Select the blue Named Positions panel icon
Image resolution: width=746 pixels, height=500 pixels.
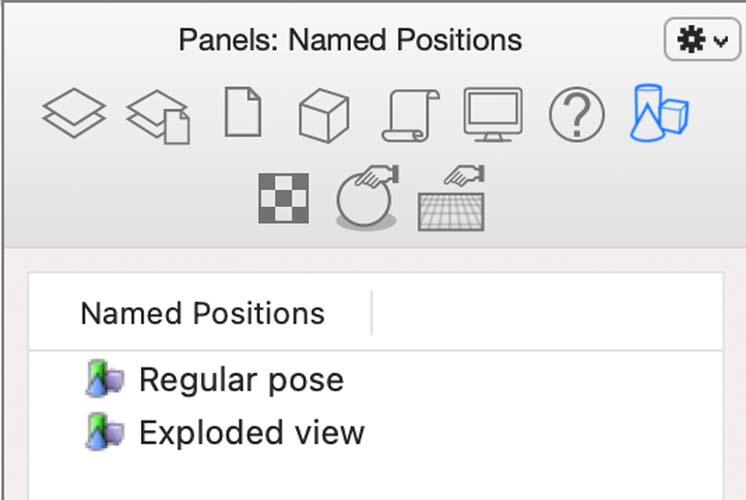(659, 113)
